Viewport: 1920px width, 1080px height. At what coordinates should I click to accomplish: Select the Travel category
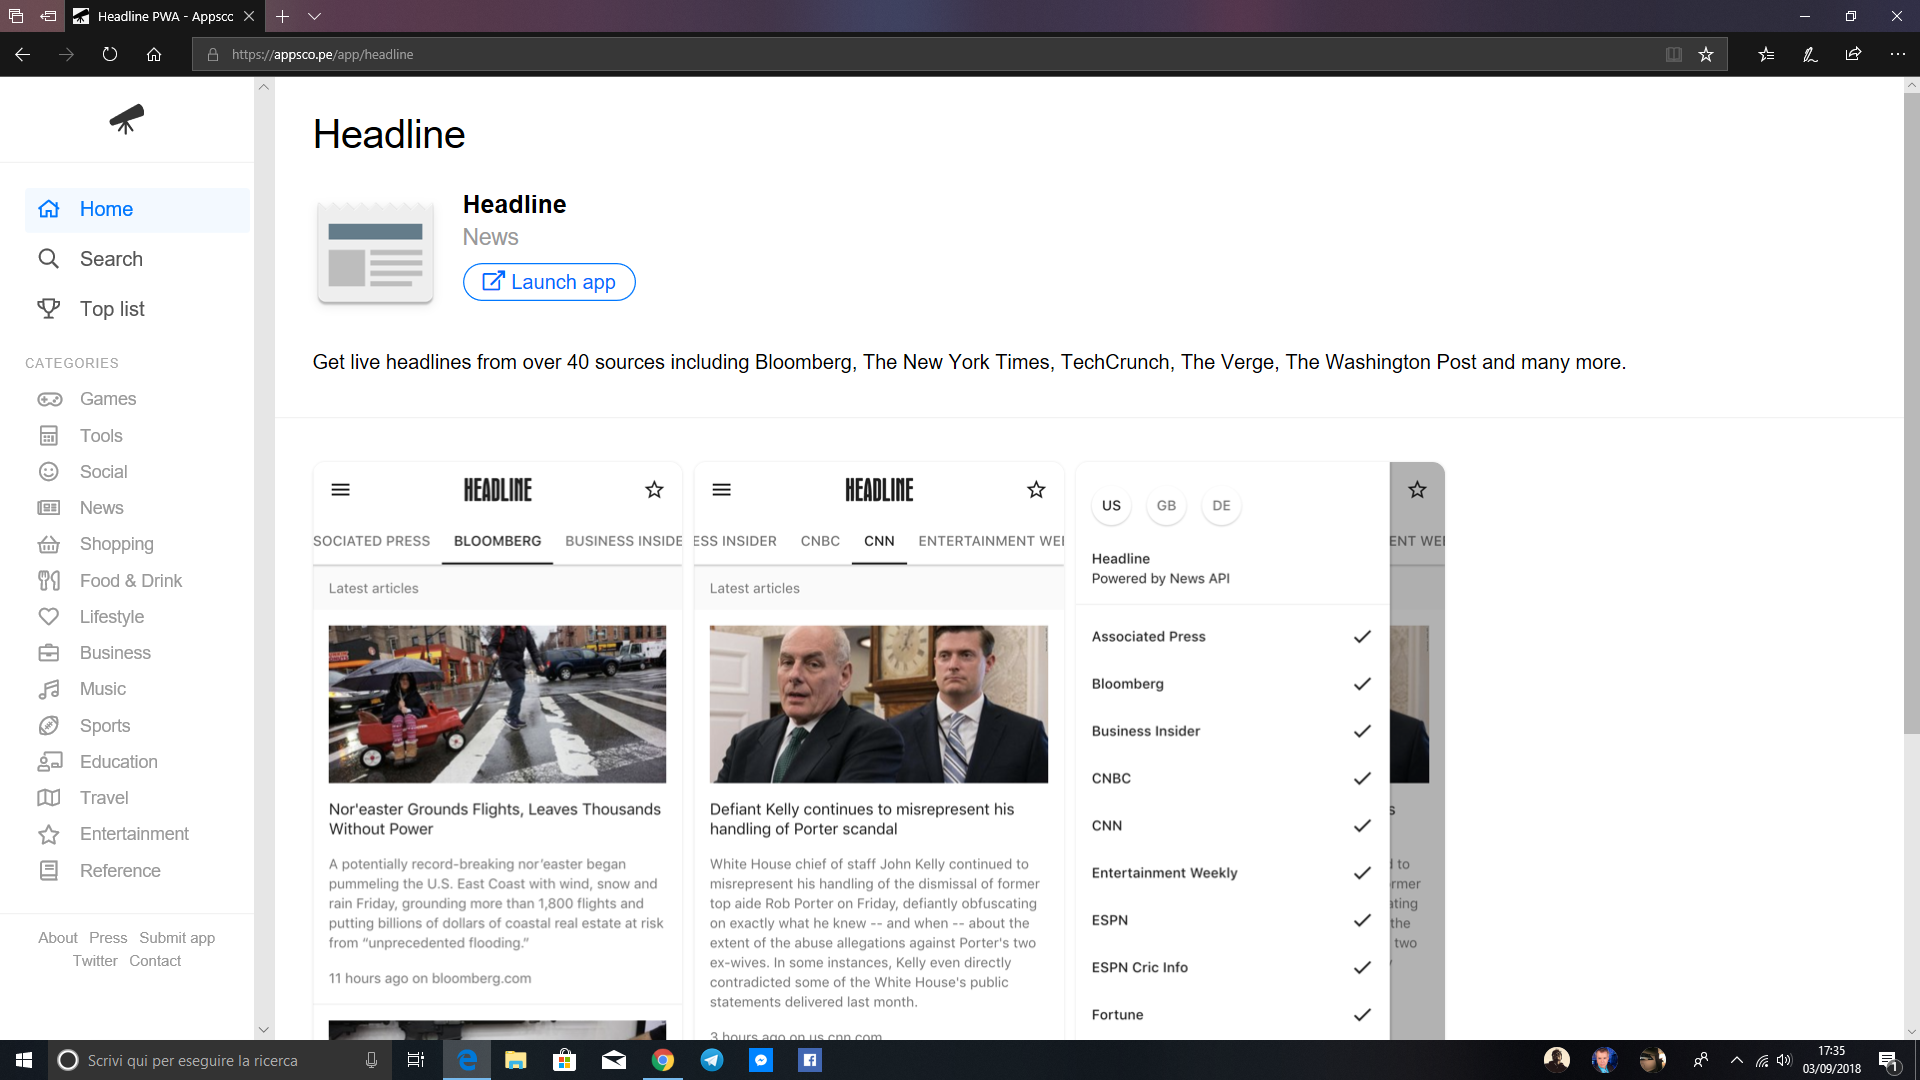[x=104, y=798]
